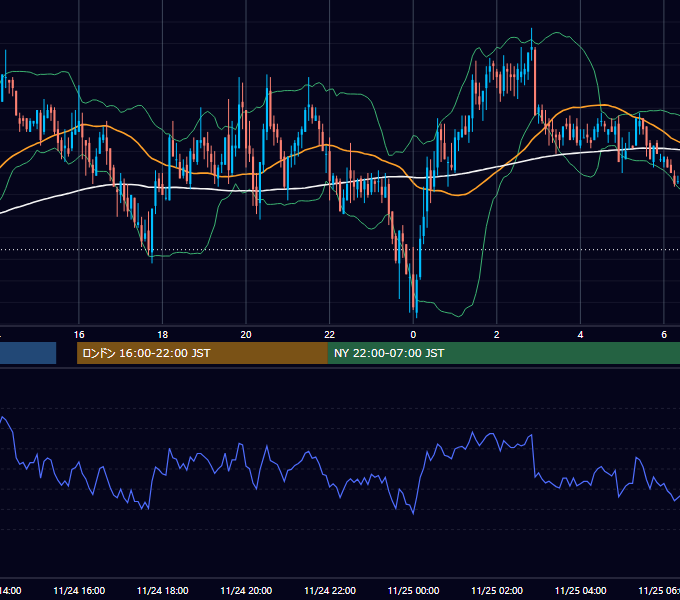680x600 pixels.
Task: Click the blue session bar before ロンドン
Action: 28,353
